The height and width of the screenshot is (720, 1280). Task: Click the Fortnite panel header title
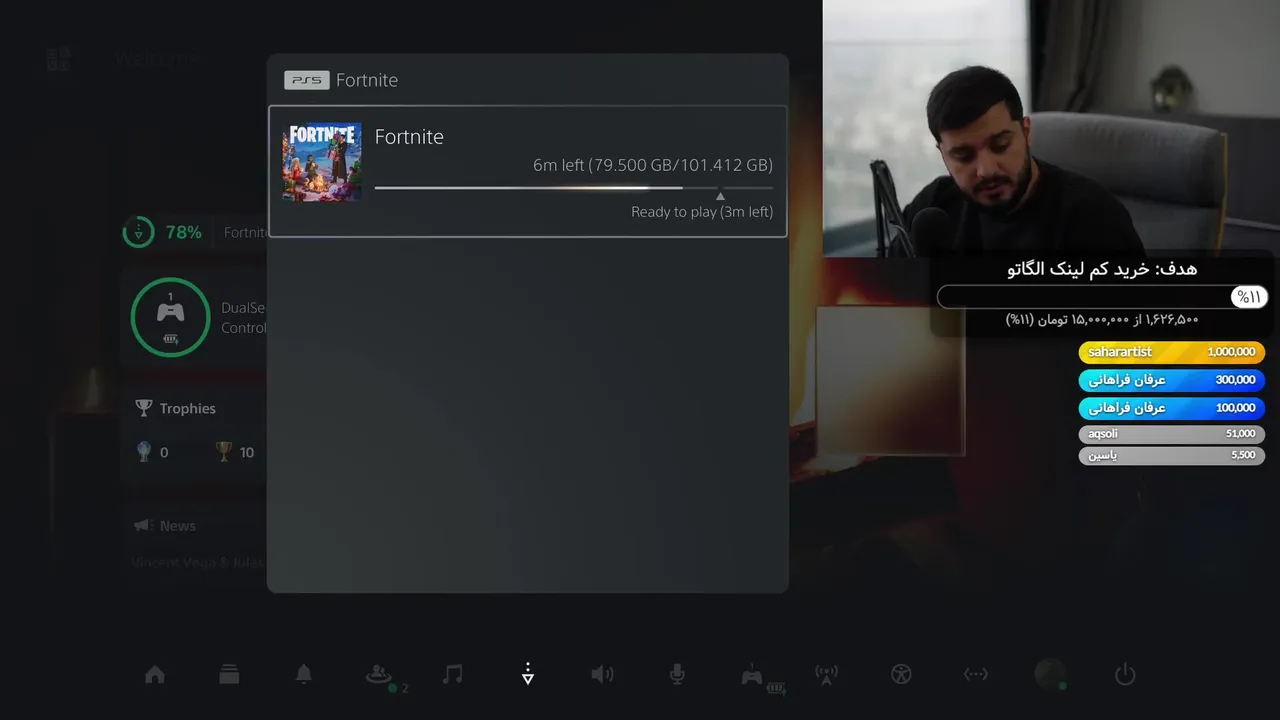[x=367, y=80]
